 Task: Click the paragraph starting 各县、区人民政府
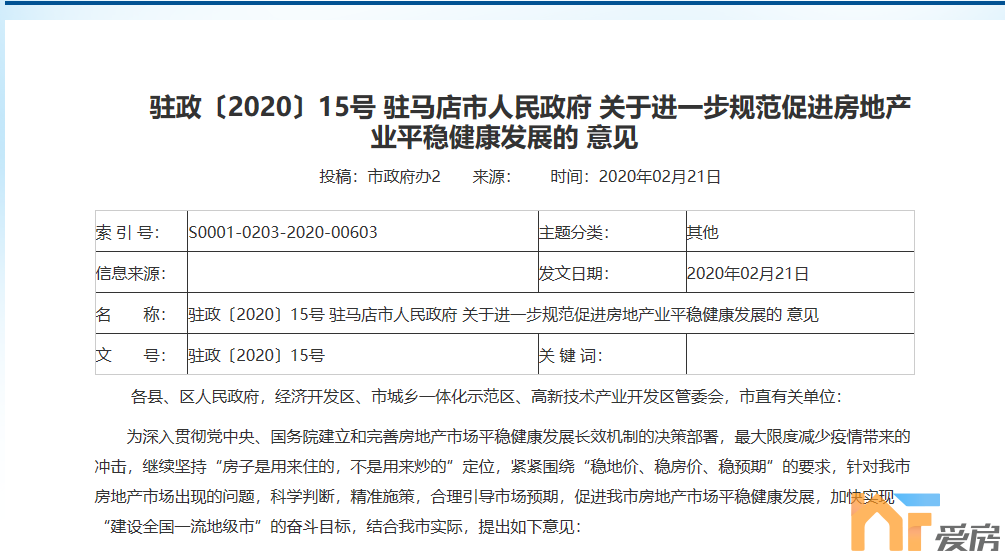(x=486, y=397)
